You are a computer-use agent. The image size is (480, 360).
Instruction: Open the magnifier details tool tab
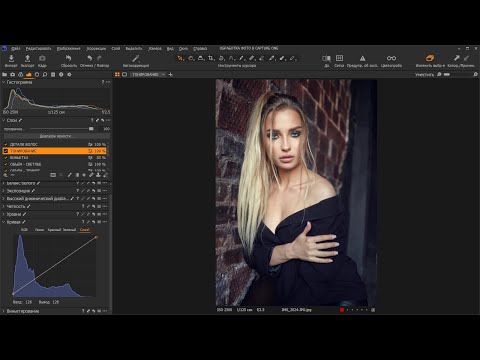[x=45, y=75]
